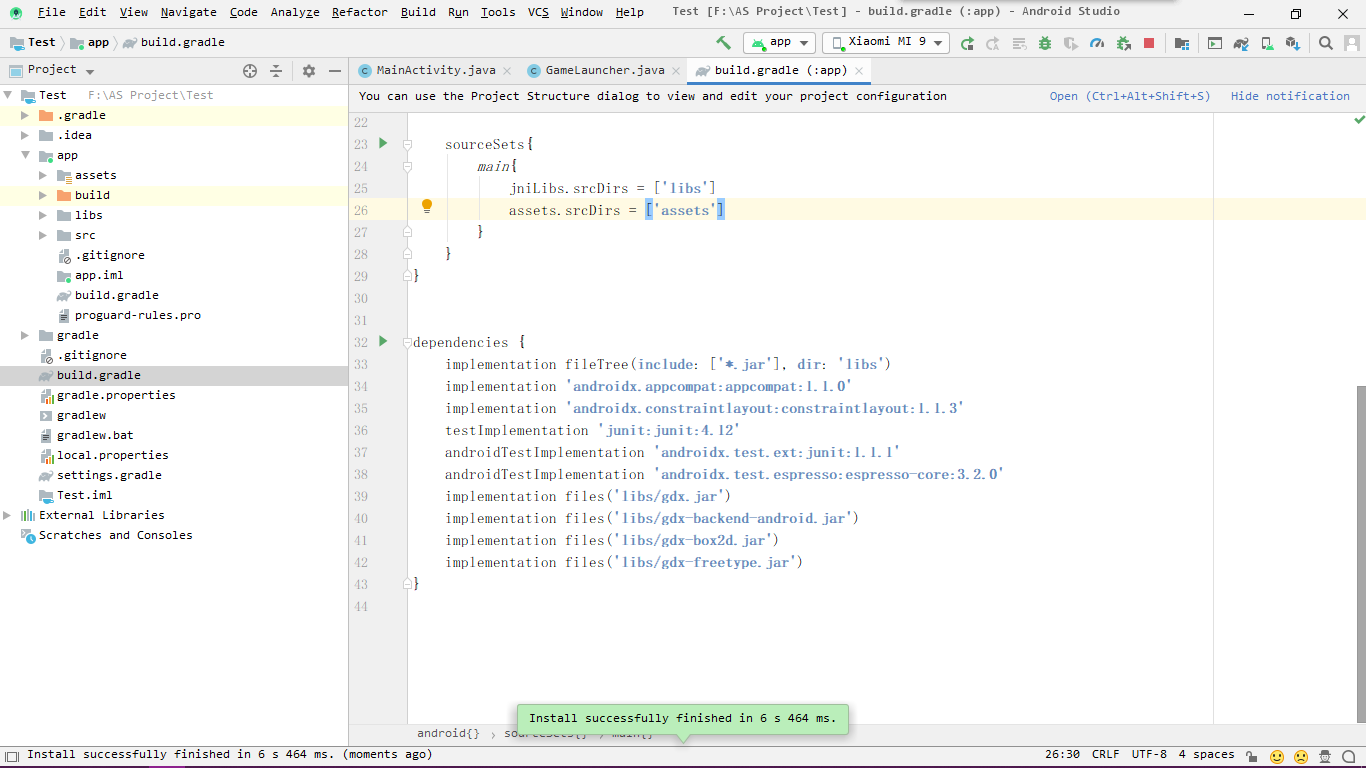This screenshot has height=768, width=1366.
Task: Open the File menu
Action: tap(51, 12)
